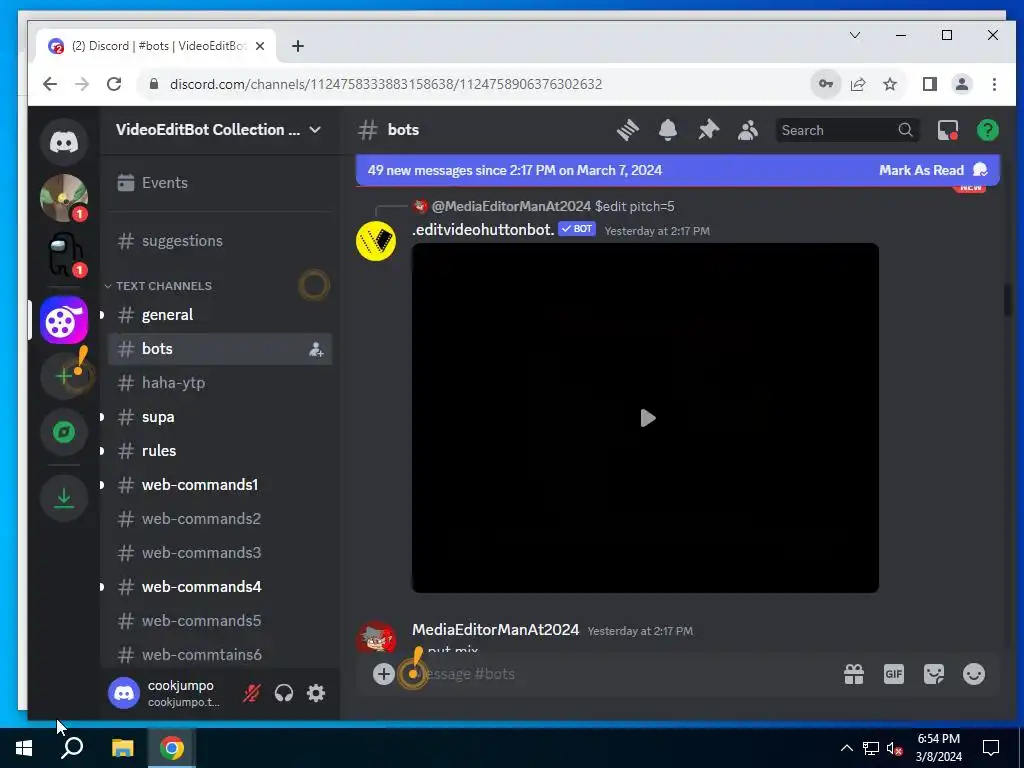Click Mark As Read button
The width and height of the screenshot is (1024, 768).
pyautogui.click(x=933, y=170)
